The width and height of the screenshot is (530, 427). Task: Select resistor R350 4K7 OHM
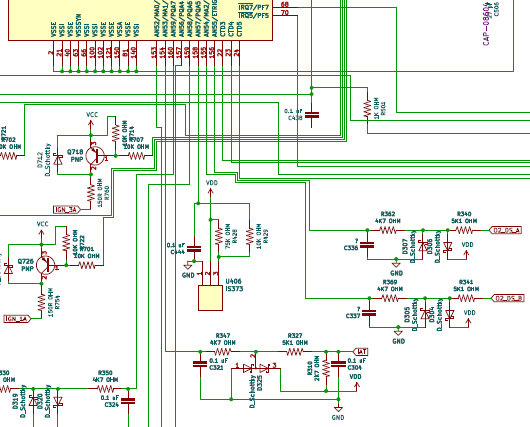pos(105,388)
